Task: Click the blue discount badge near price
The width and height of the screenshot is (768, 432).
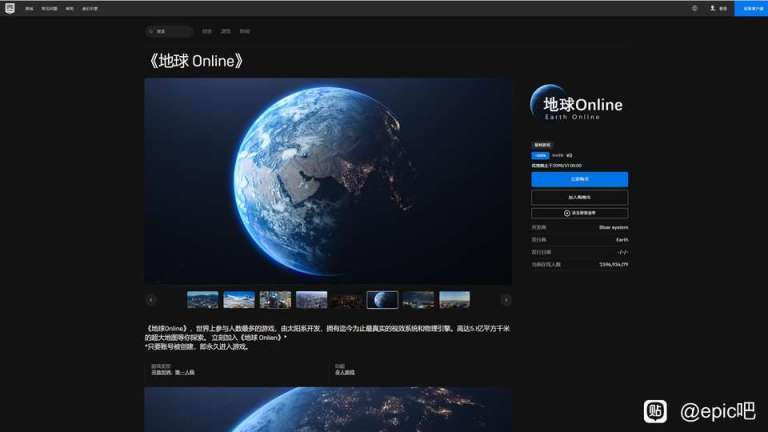Action: (540, 156)
